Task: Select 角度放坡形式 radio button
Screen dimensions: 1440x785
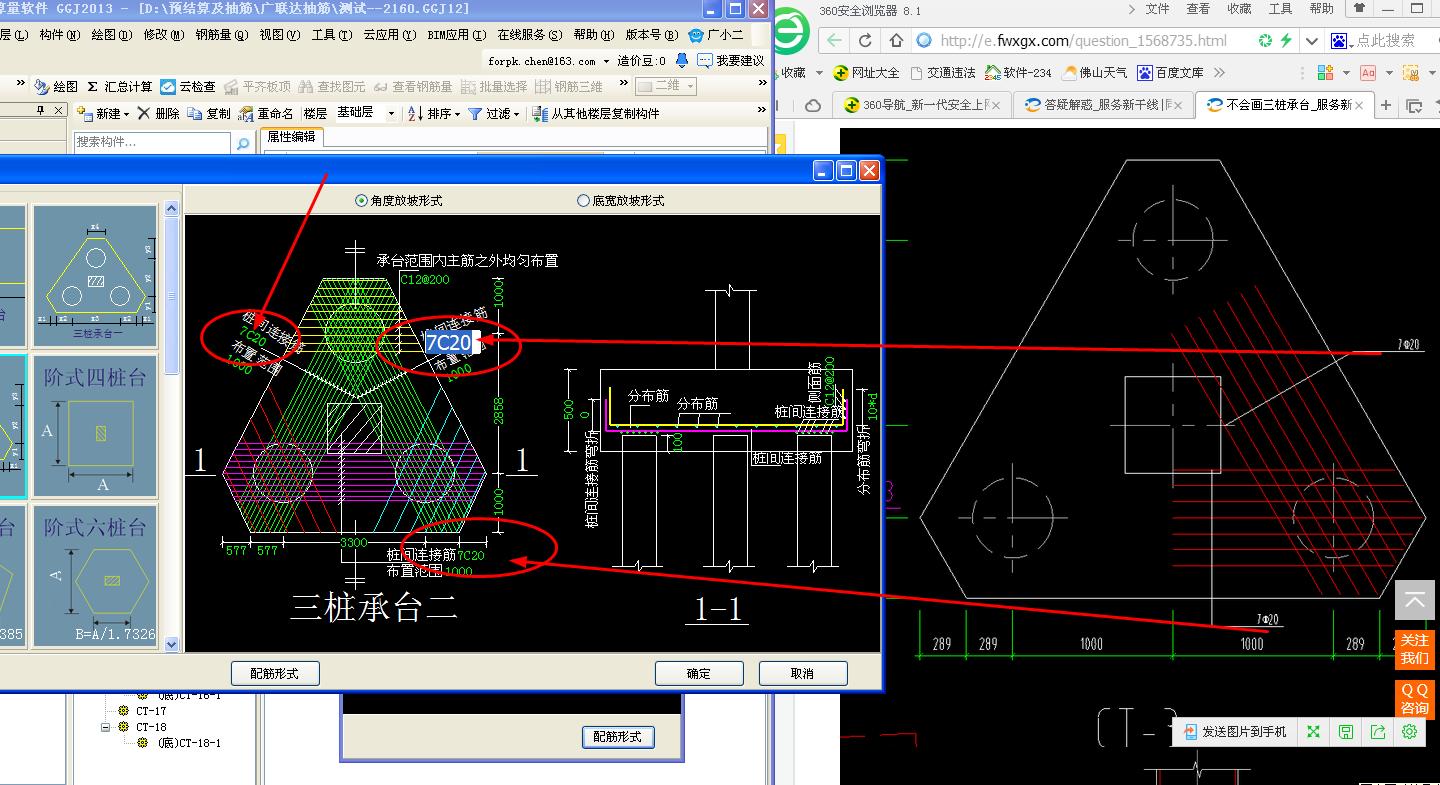Action: coord(362,201)
